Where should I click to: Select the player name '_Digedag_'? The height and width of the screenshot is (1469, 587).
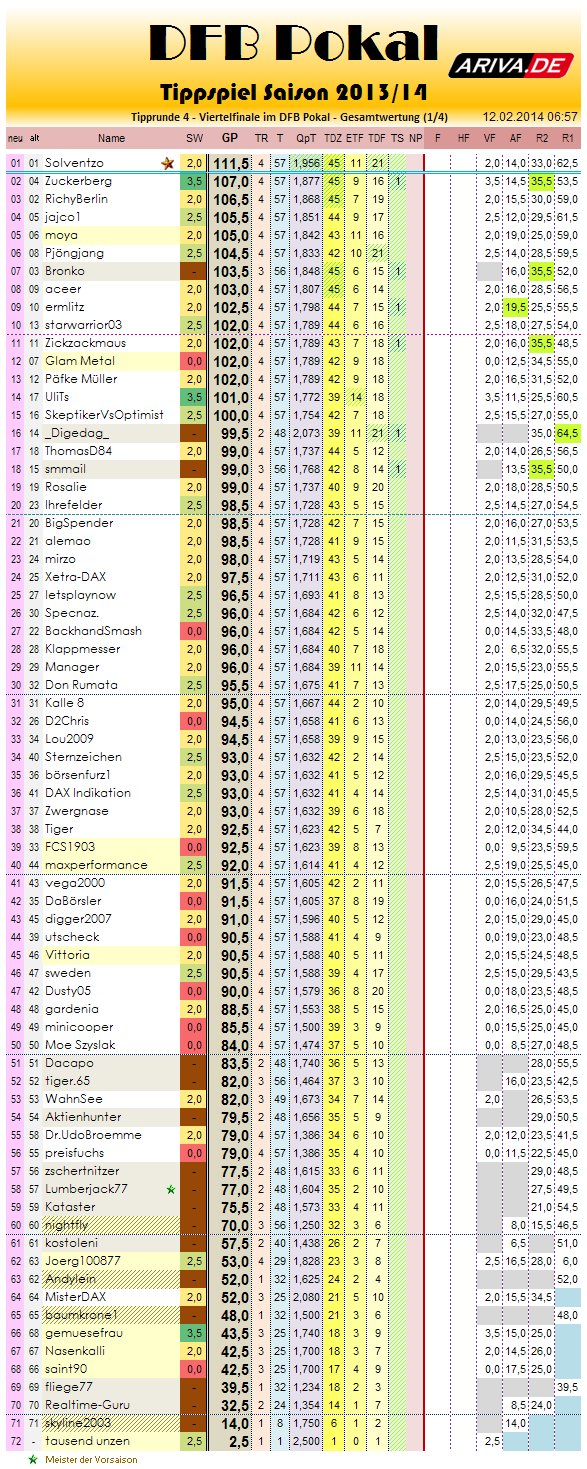(76, 433)
